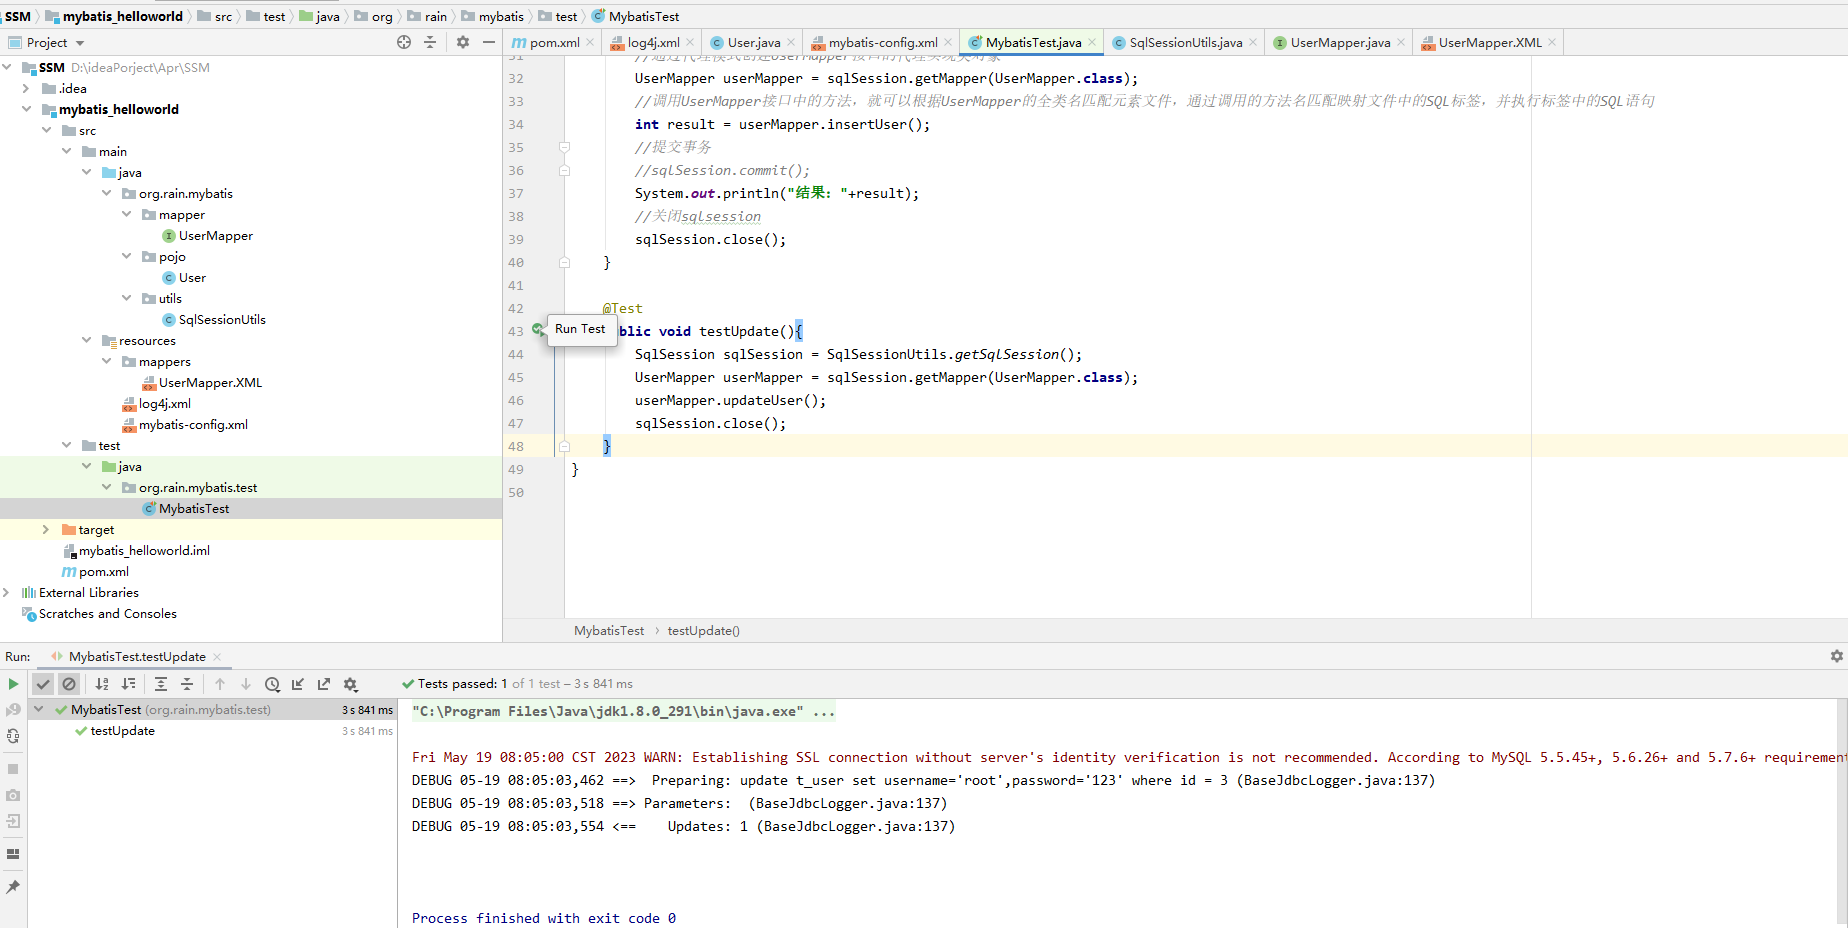Click dump threads camera icon
1848x928 pixels.
(13, 795)
